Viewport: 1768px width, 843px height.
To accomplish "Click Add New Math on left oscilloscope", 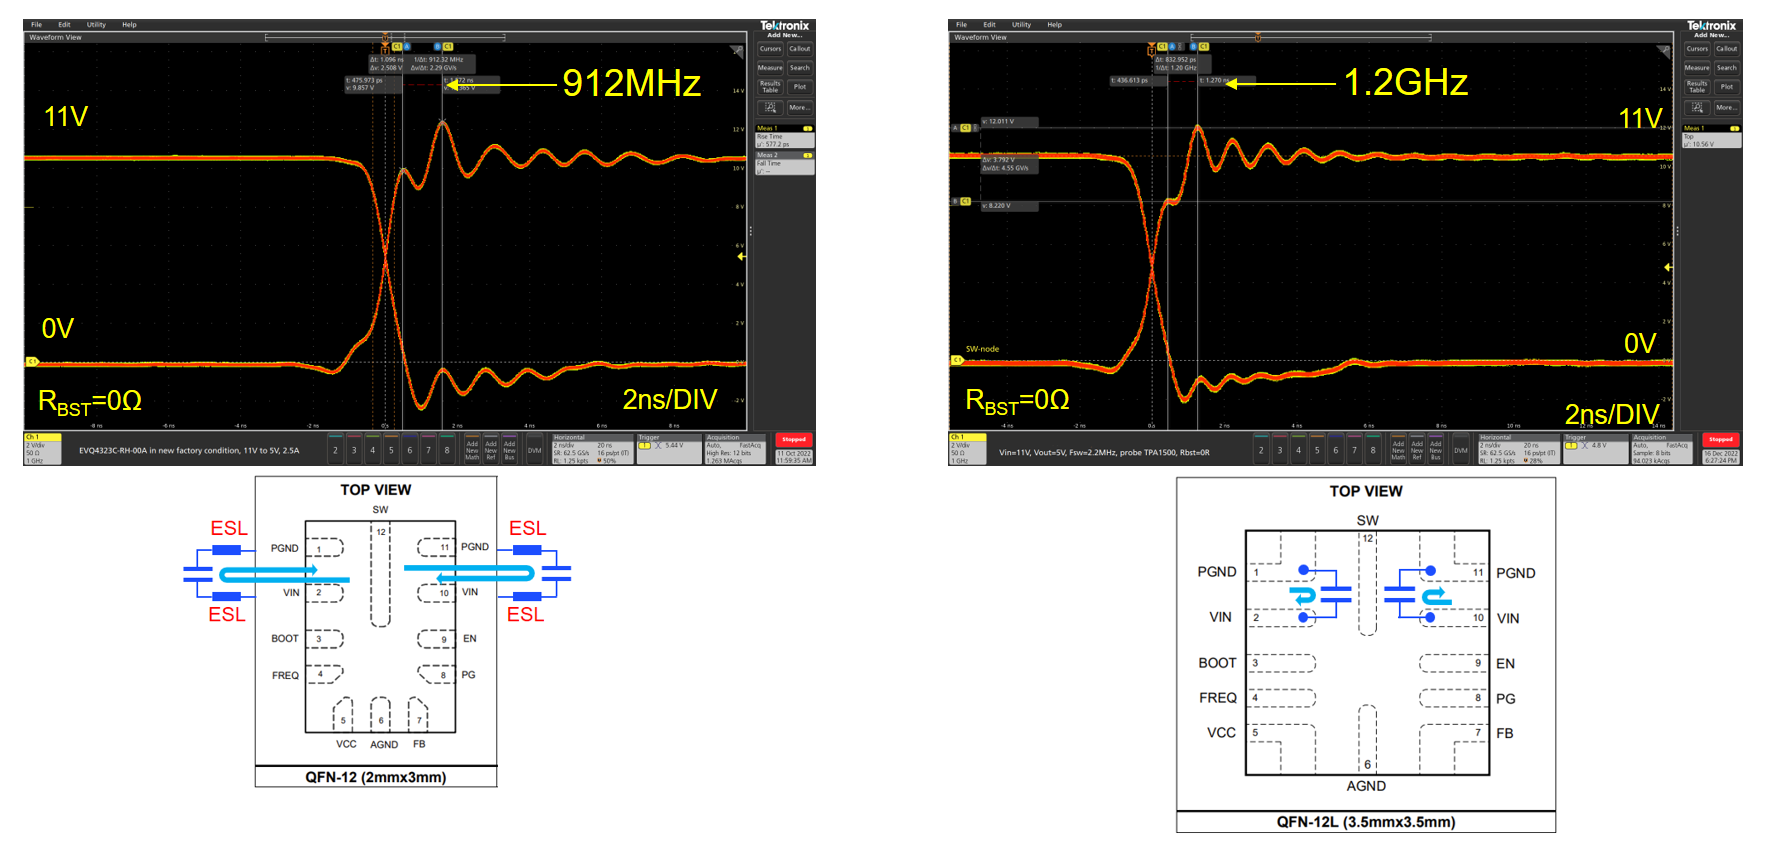I will tap(472, 450).
